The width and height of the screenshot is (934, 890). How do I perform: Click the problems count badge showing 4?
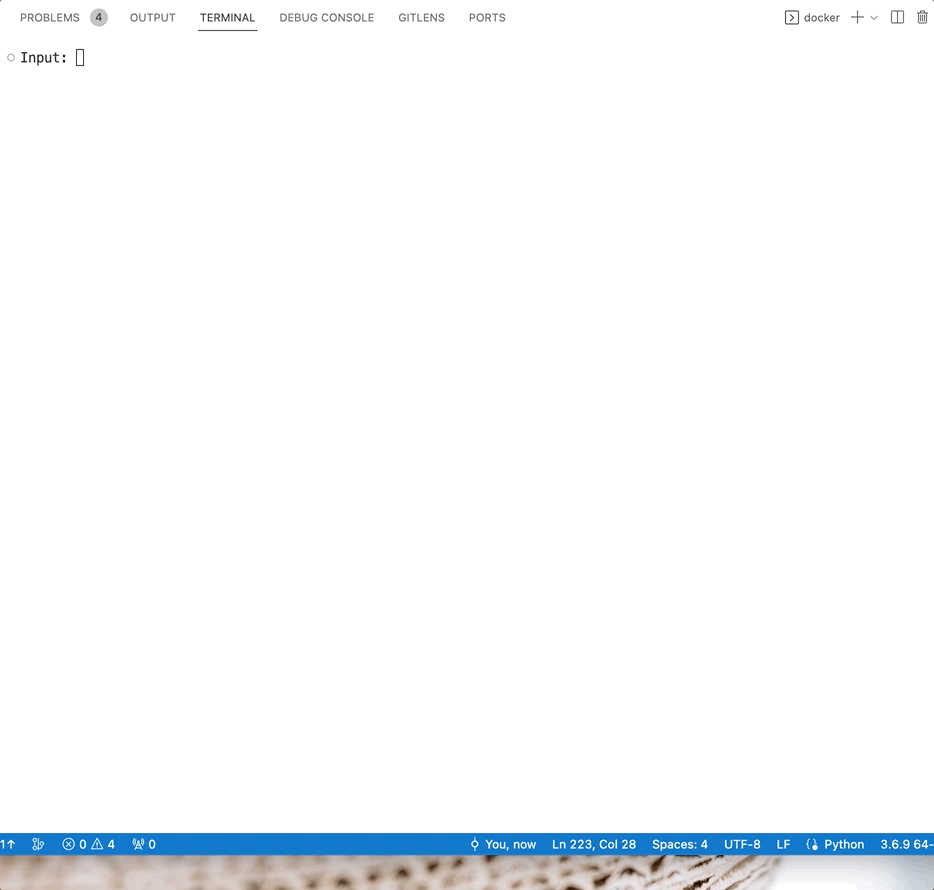(99, 18)
